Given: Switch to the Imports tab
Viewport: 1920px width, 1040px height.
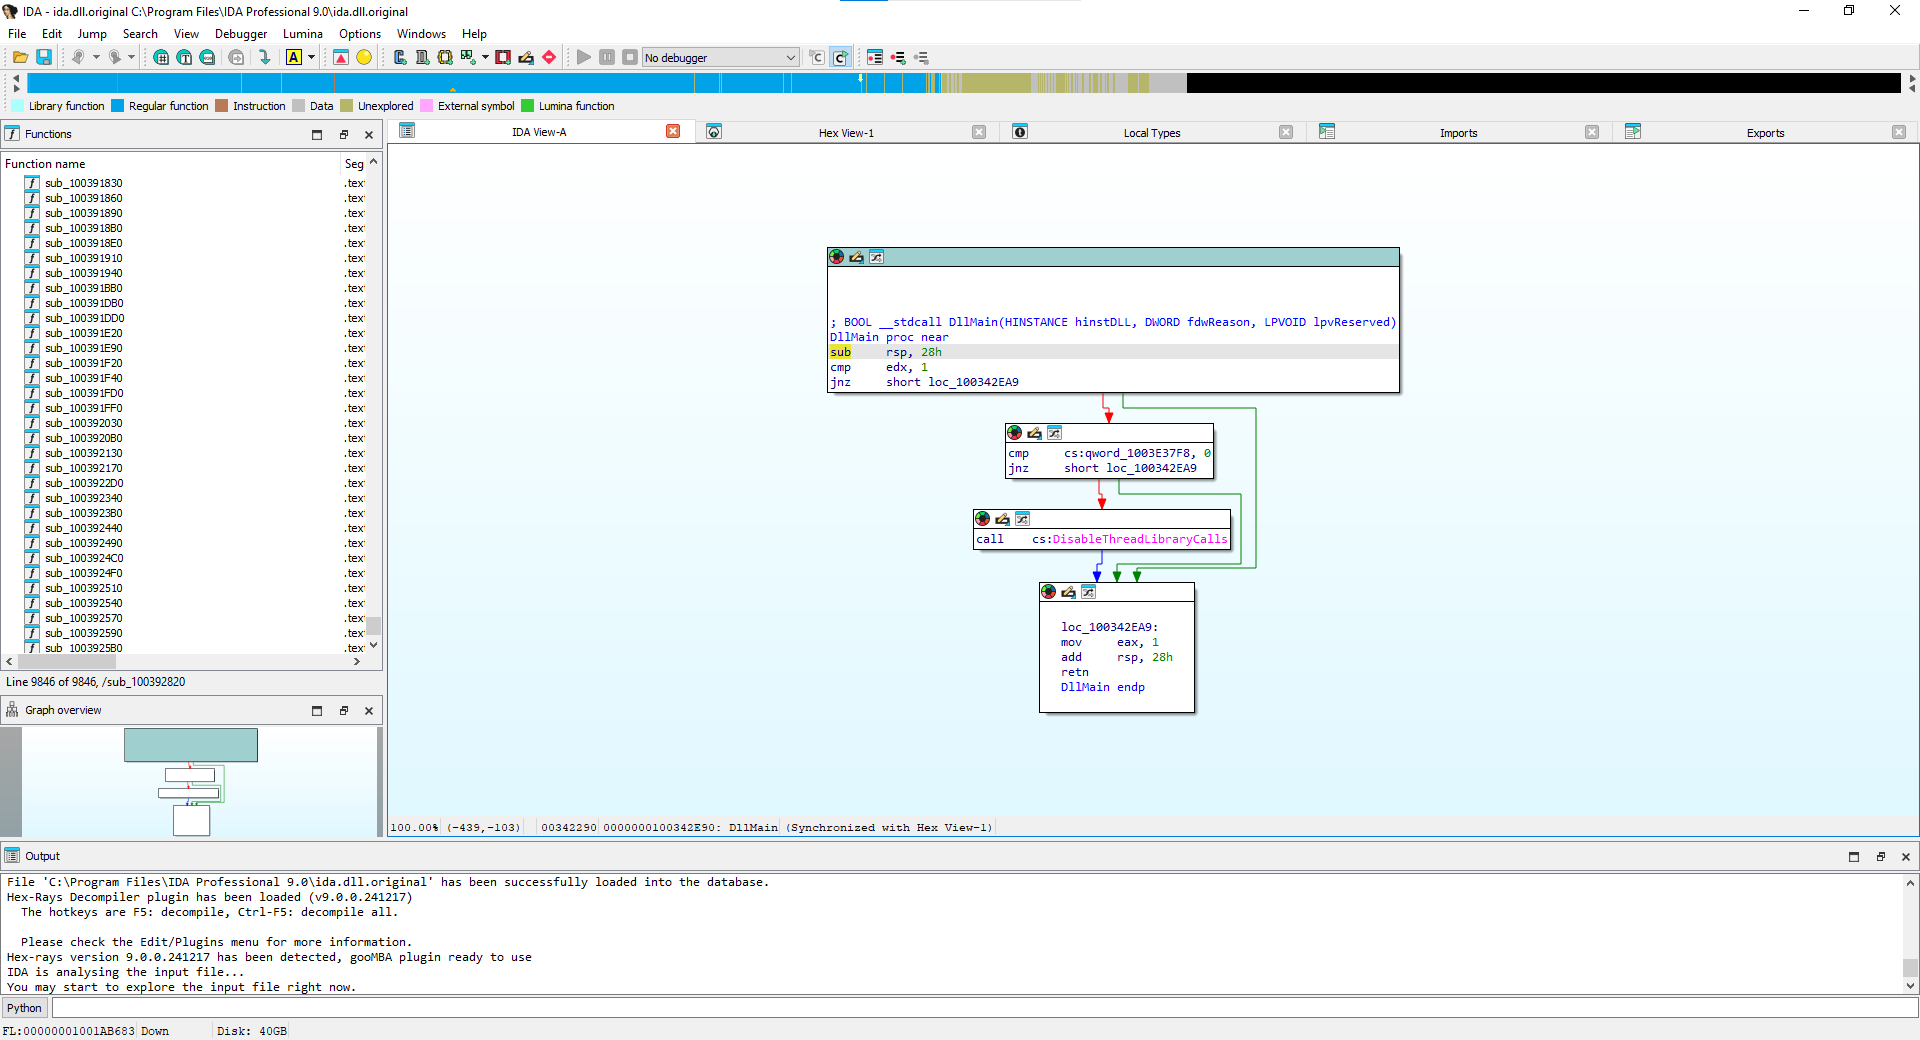Looking at the screenshot, I should [1458, 132].
